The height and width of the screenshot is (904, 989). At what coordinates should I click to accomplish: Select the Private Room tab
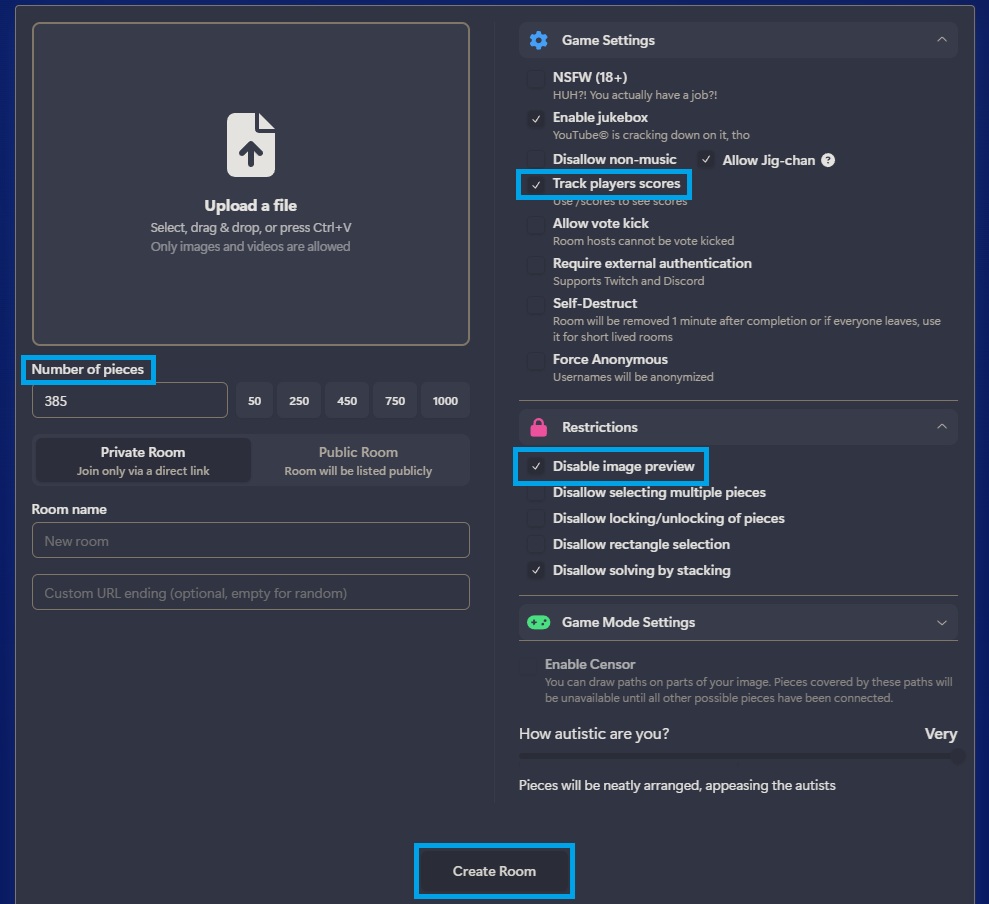pos(143,461)
